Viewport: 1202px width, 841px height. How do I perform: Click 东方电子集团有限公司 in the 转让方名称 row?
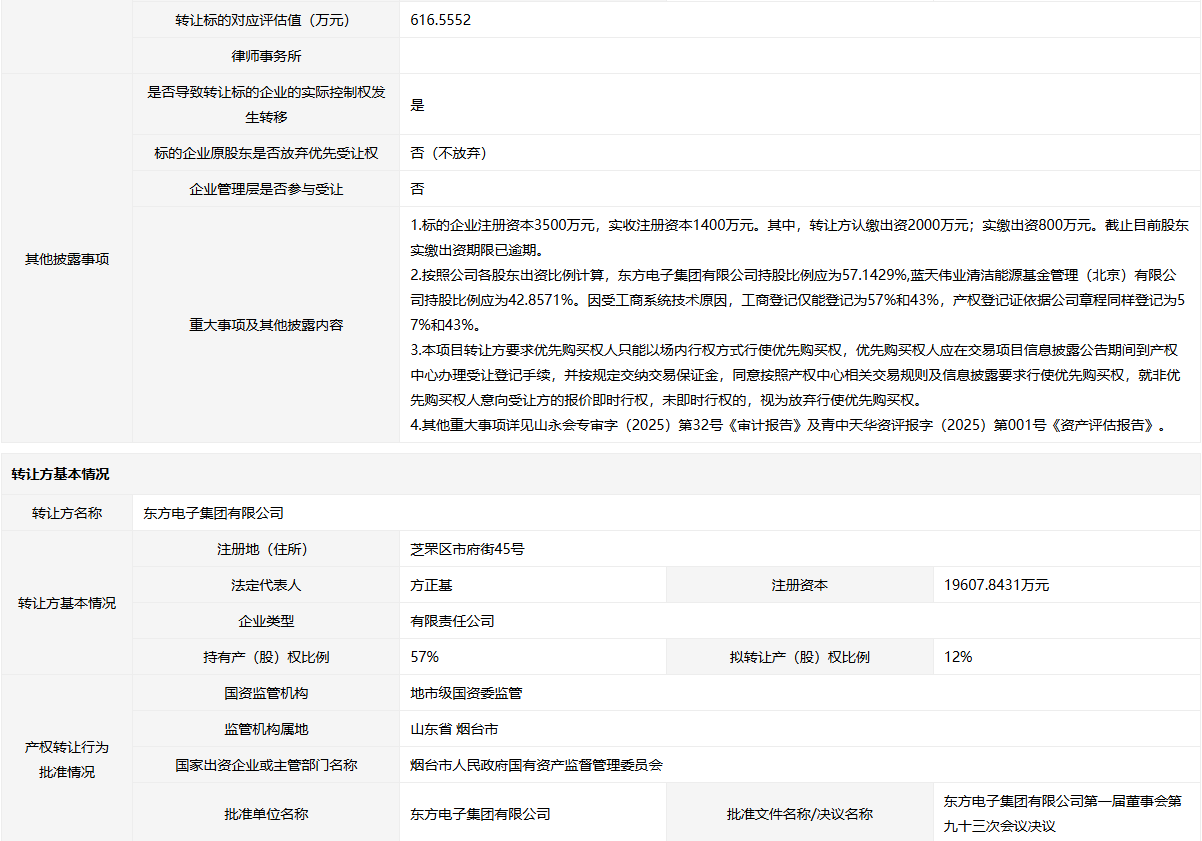pyautogui.click(x=213, y=513)
